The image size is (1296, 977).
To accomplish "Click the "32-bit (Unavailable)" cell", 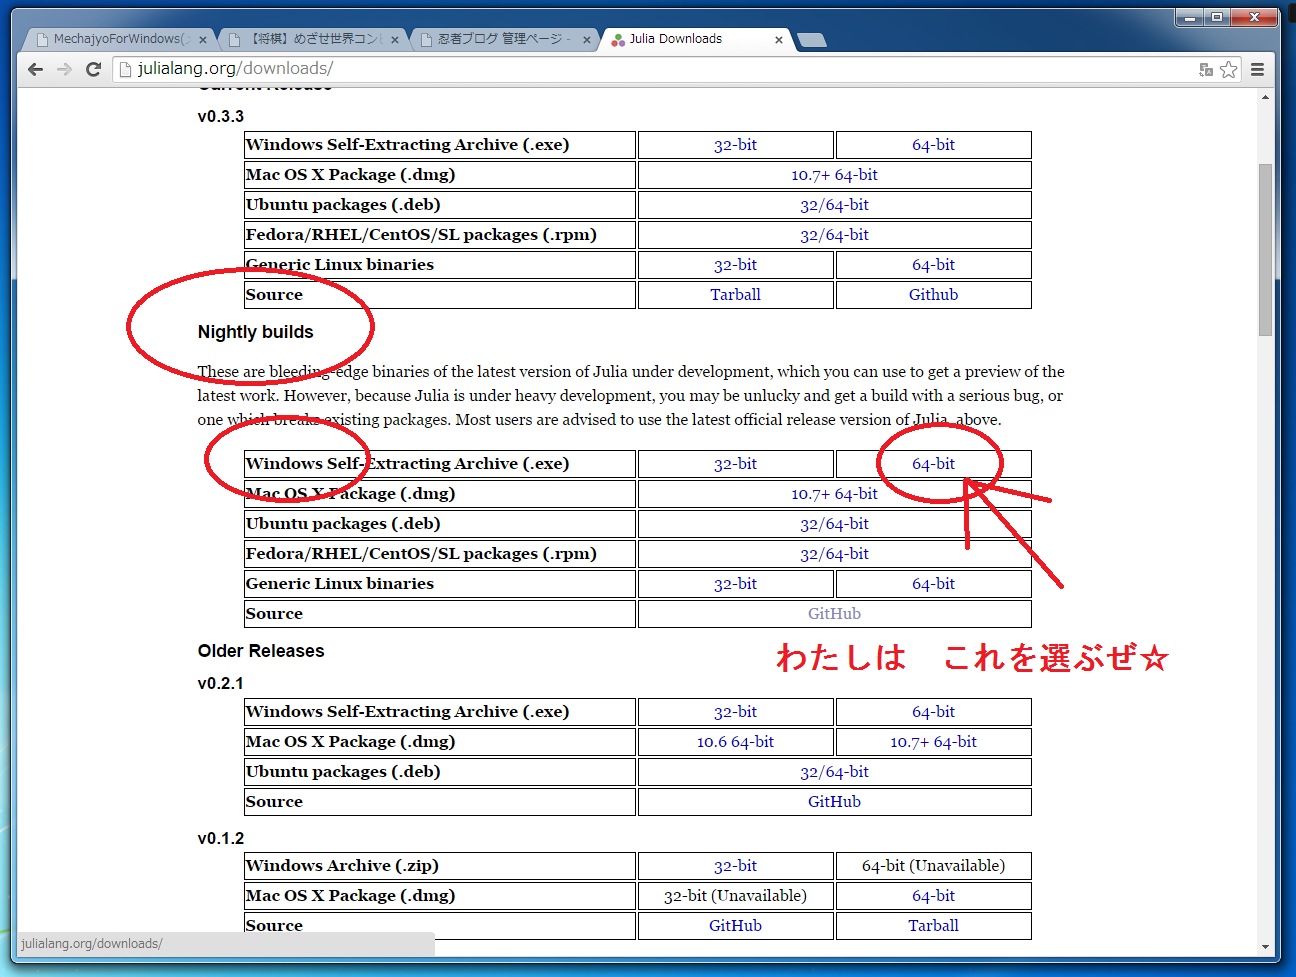I will point(735,896).
